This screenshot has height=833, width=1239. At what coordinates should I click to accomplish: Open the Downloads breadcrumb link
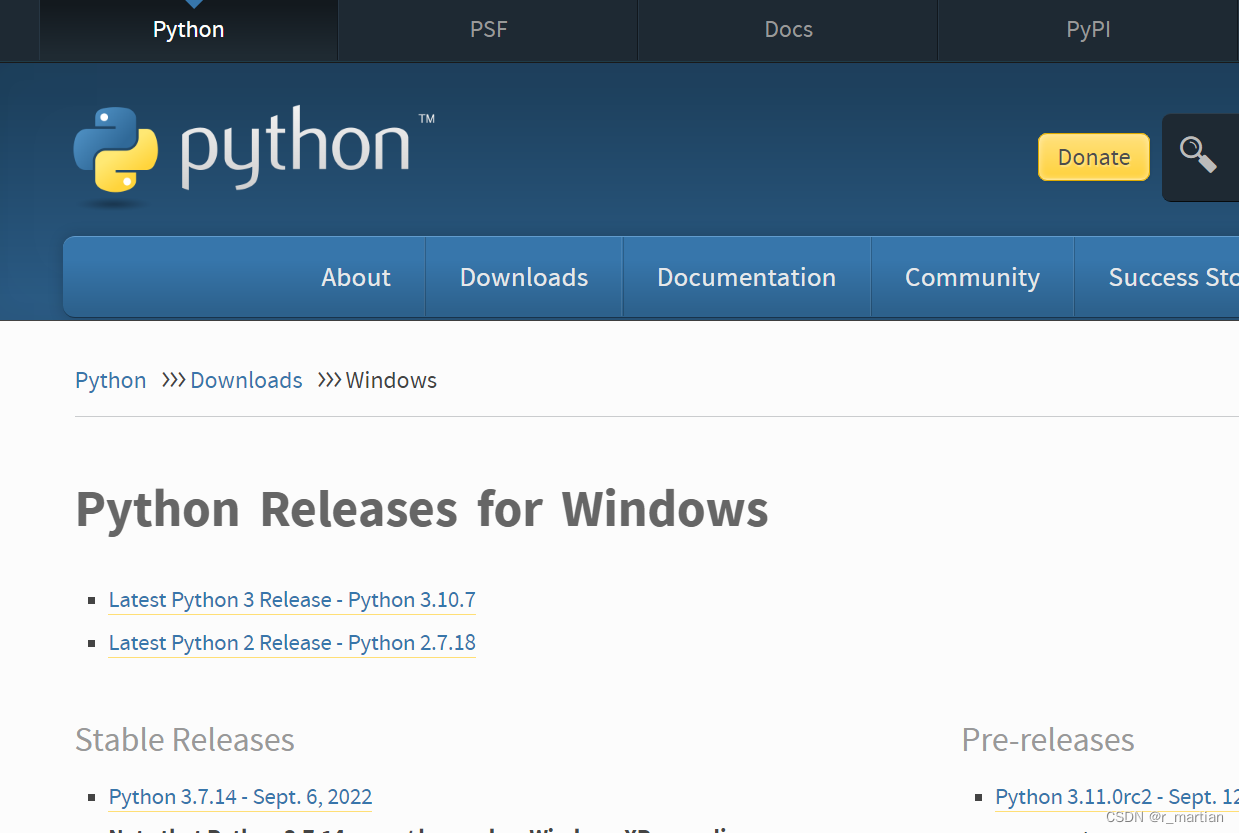coord(245,380)
